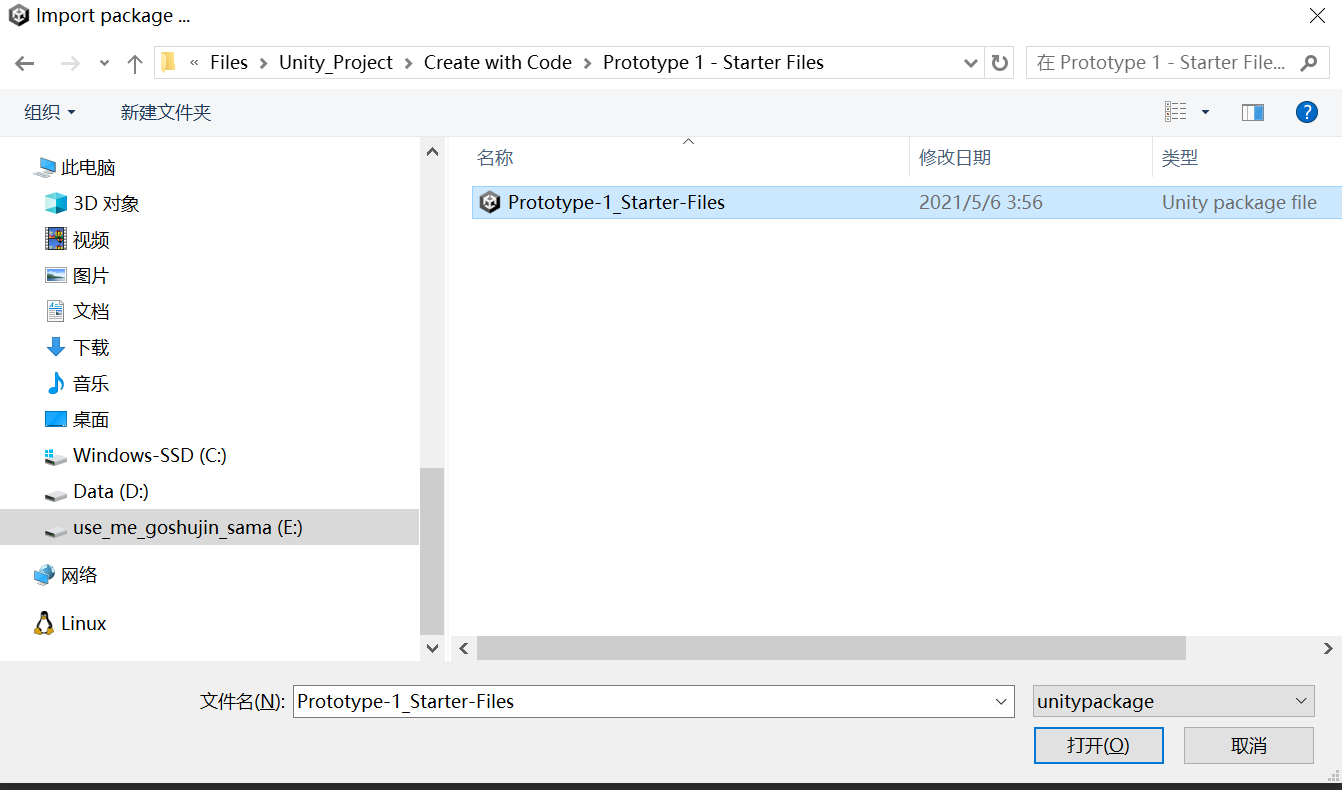
Task: Open help with the question mark icon
Action: pos(1306,112)
